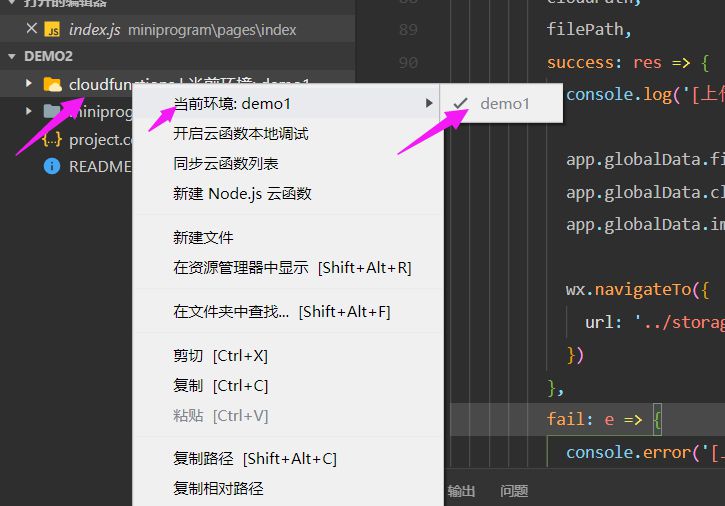
Task: Click the miniprogram folder icon
Action: coord(53,111)
